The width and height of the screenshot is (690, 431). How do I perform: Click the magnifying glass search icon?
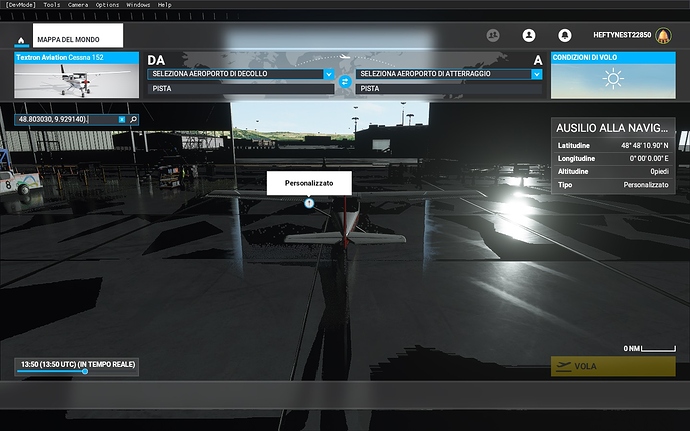[x=133, y=120]
